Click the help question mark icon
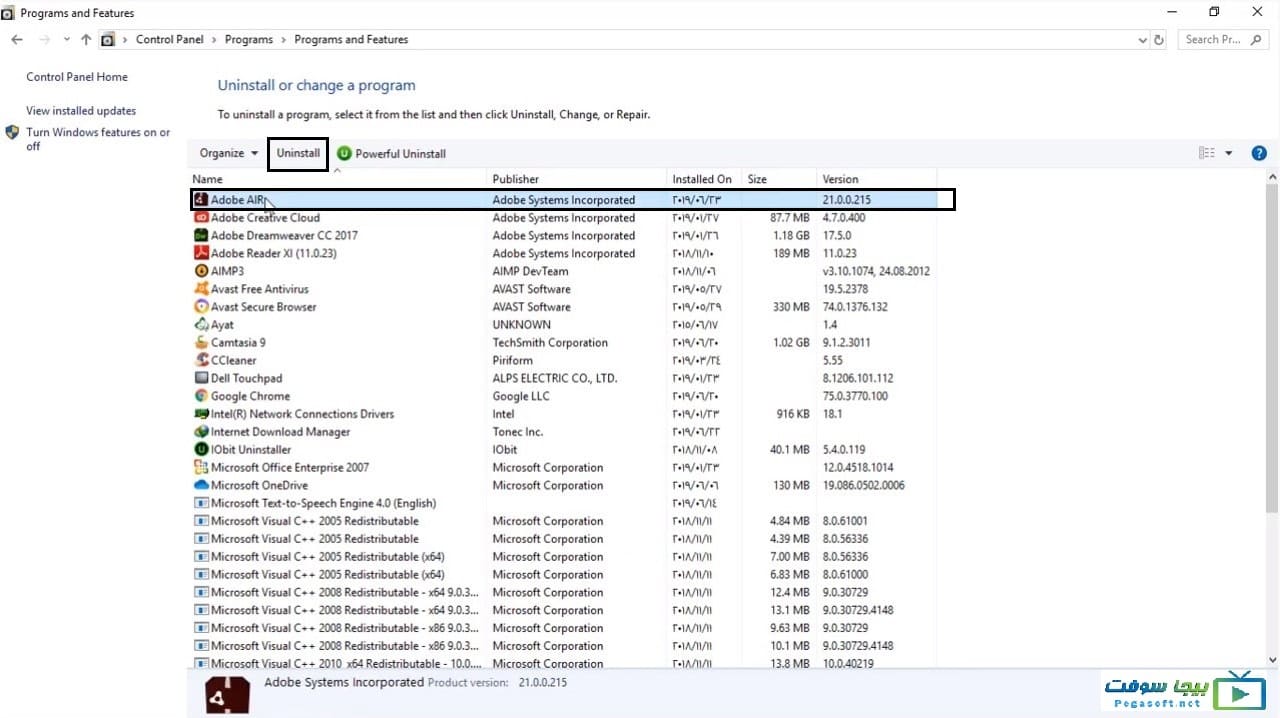 click(x=1259, y=153)
